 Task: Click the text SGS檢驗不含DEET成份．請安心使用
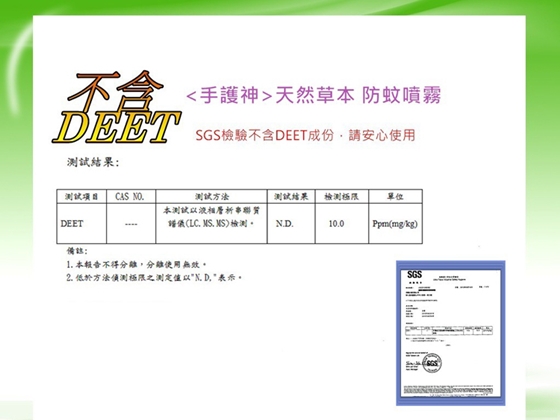point(305,135)
